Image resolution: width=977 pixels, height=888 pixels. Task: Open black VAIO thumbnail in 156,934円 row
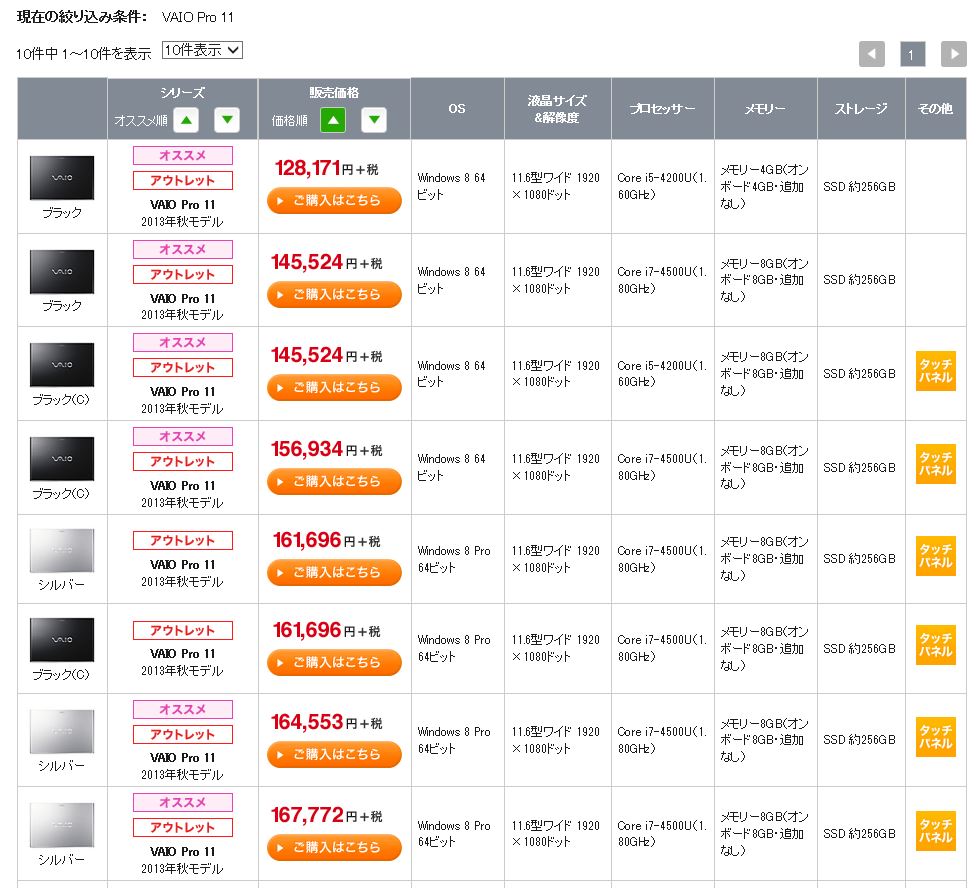[x=62, y=459]
